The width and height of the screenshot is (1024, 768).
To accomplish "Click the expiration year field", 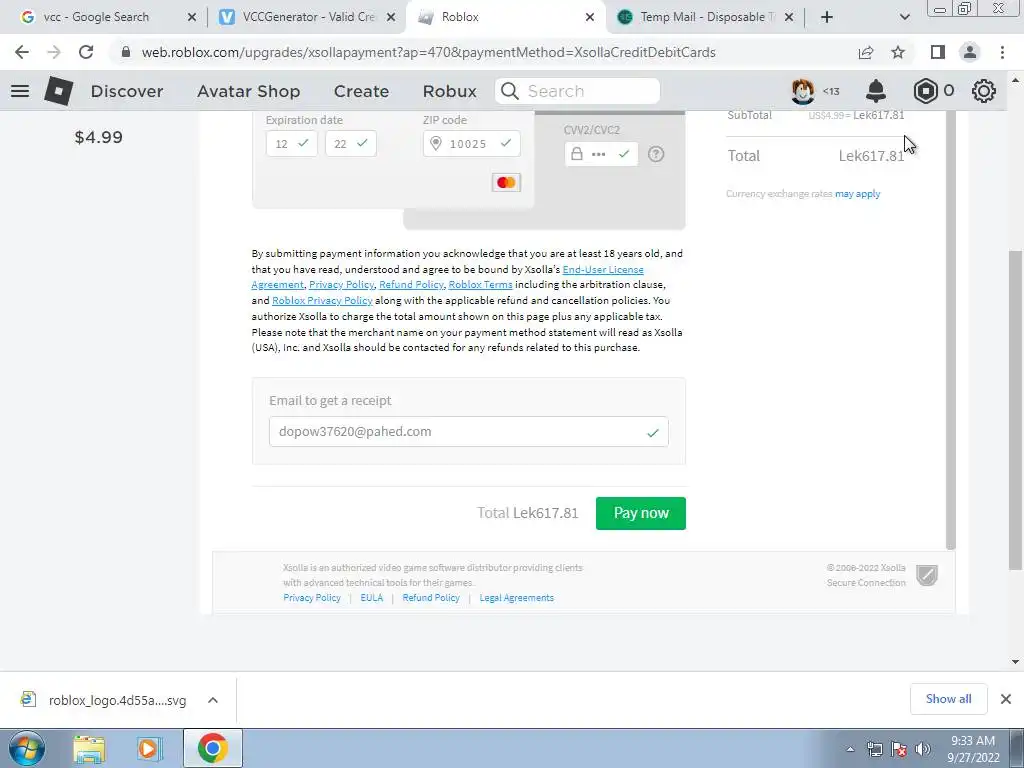I will pyautogui.click(x=351, y=144).
